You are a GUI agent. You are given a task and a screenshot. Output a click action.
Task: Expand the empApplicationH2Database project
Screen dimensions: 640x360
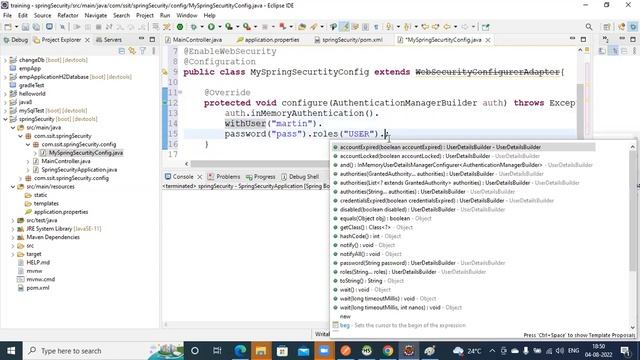(x=5, y=77)
